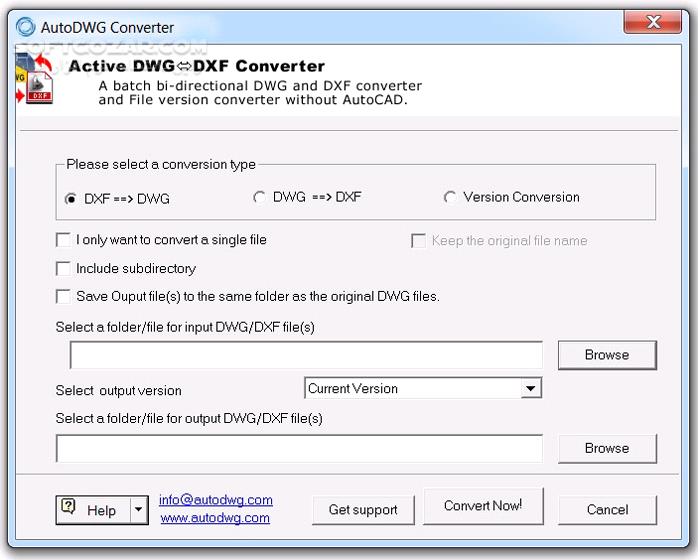
Task: Start conversion with Convert Now!
Action: [x=483, y=506]
